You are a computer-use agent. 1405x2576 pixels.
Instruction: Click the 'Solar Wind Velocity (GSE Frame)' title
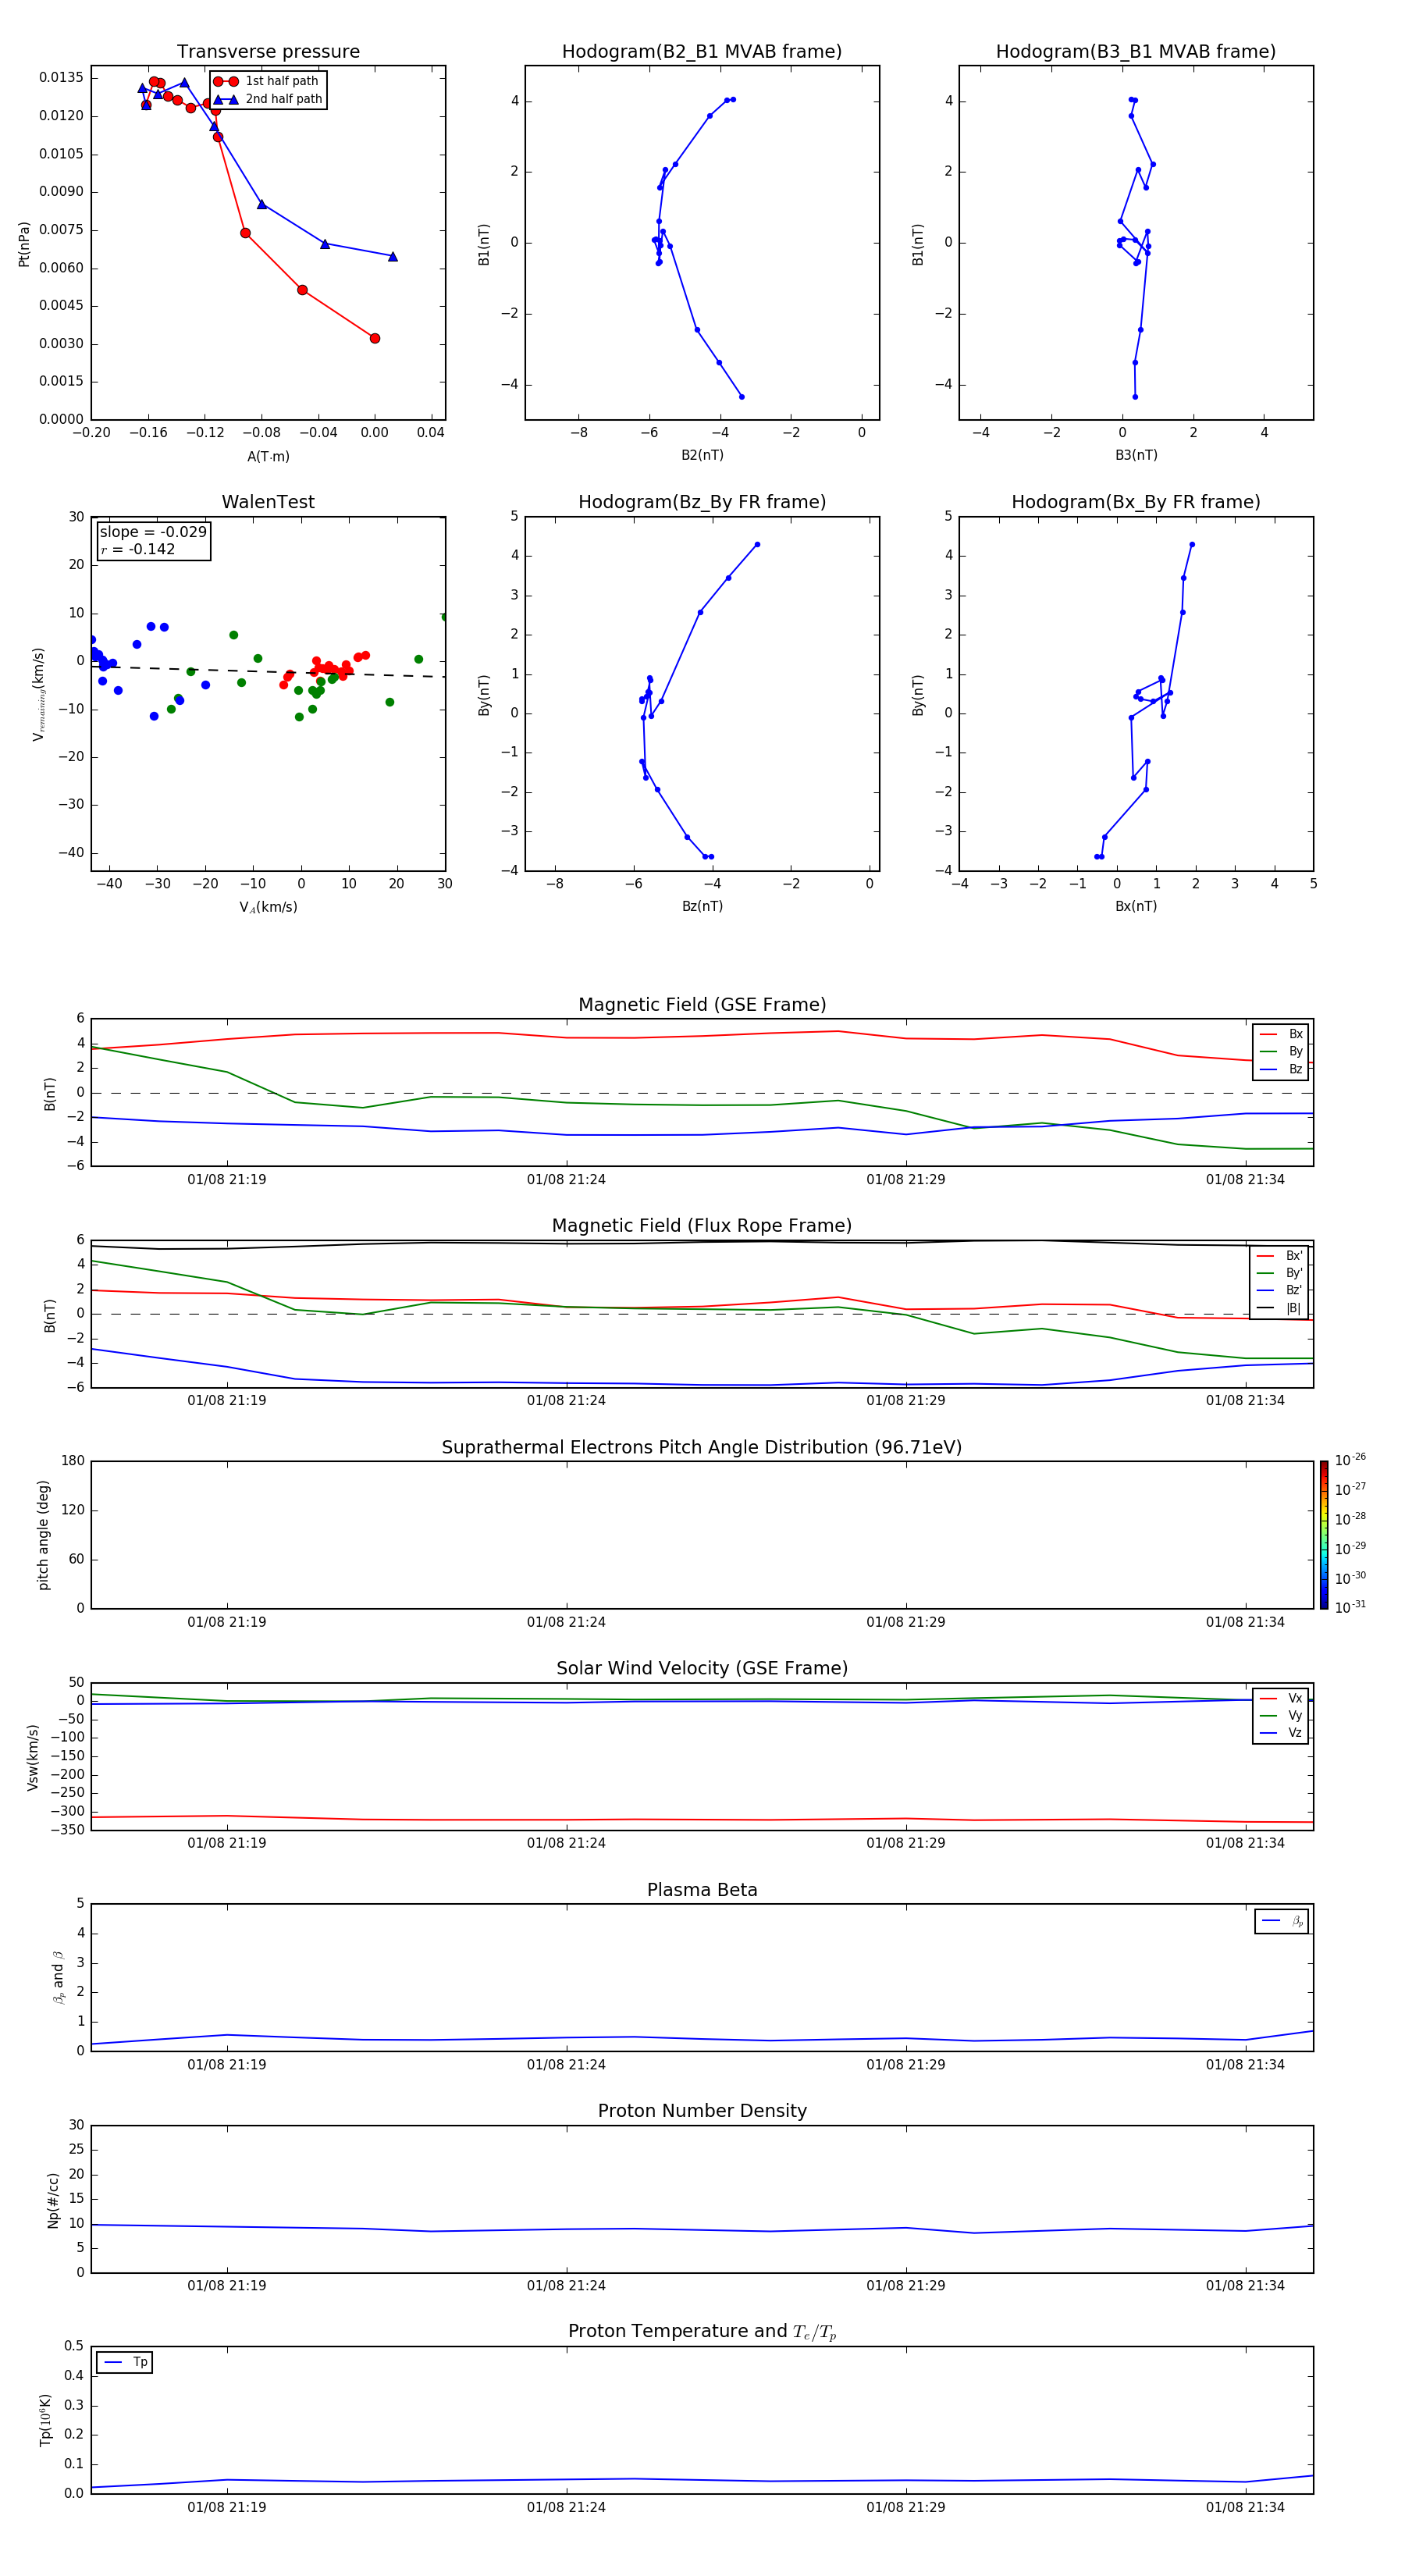(702, 1668)
